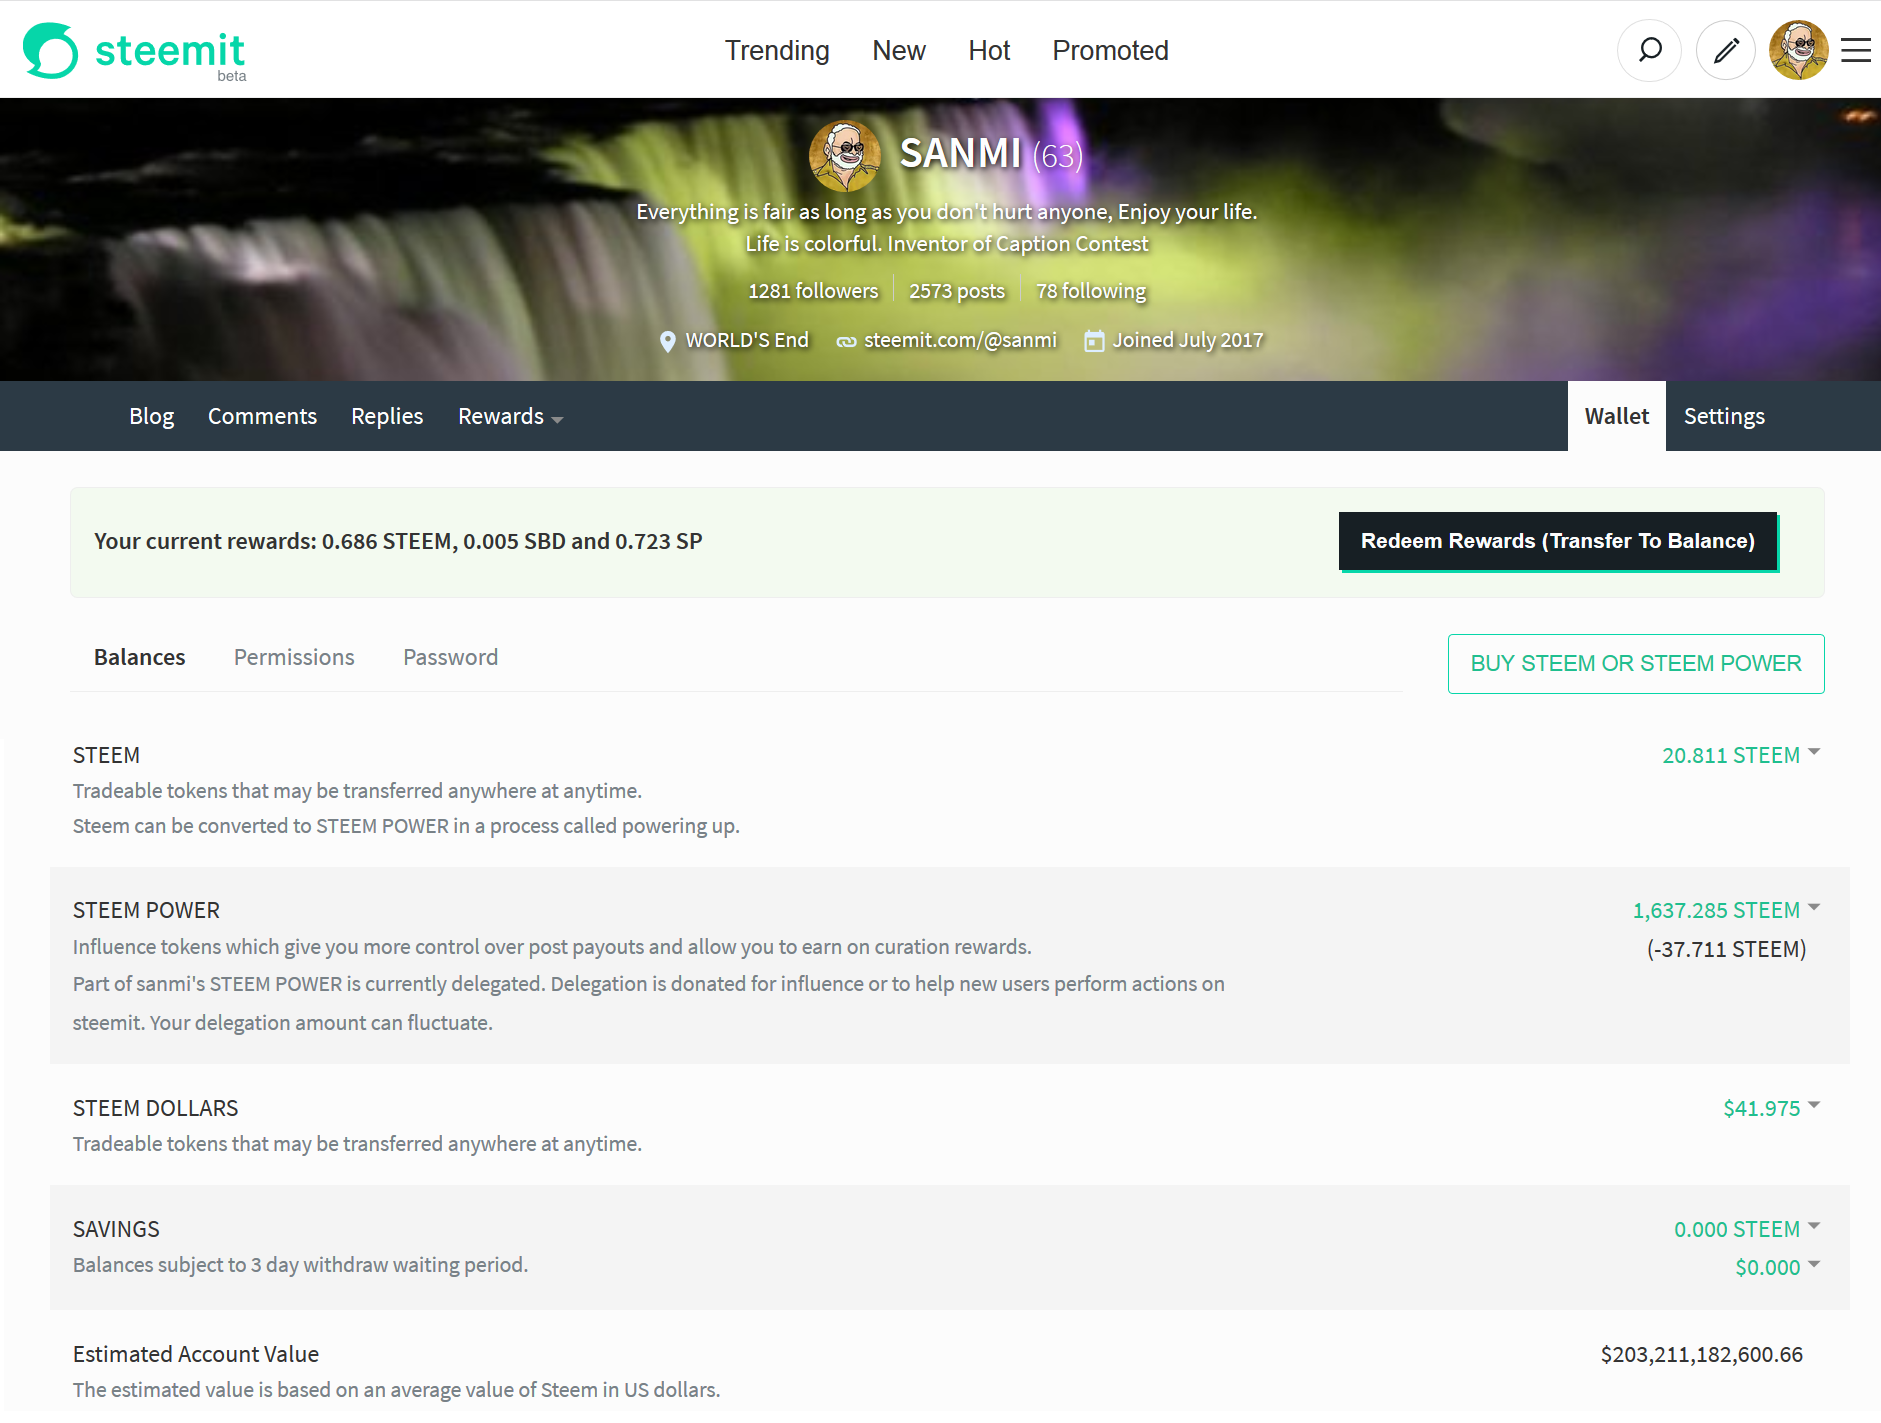Click Buy Steem or Steem Power button
The height and width of the screenshot is (1423, 1881).
pos(1636,663)
